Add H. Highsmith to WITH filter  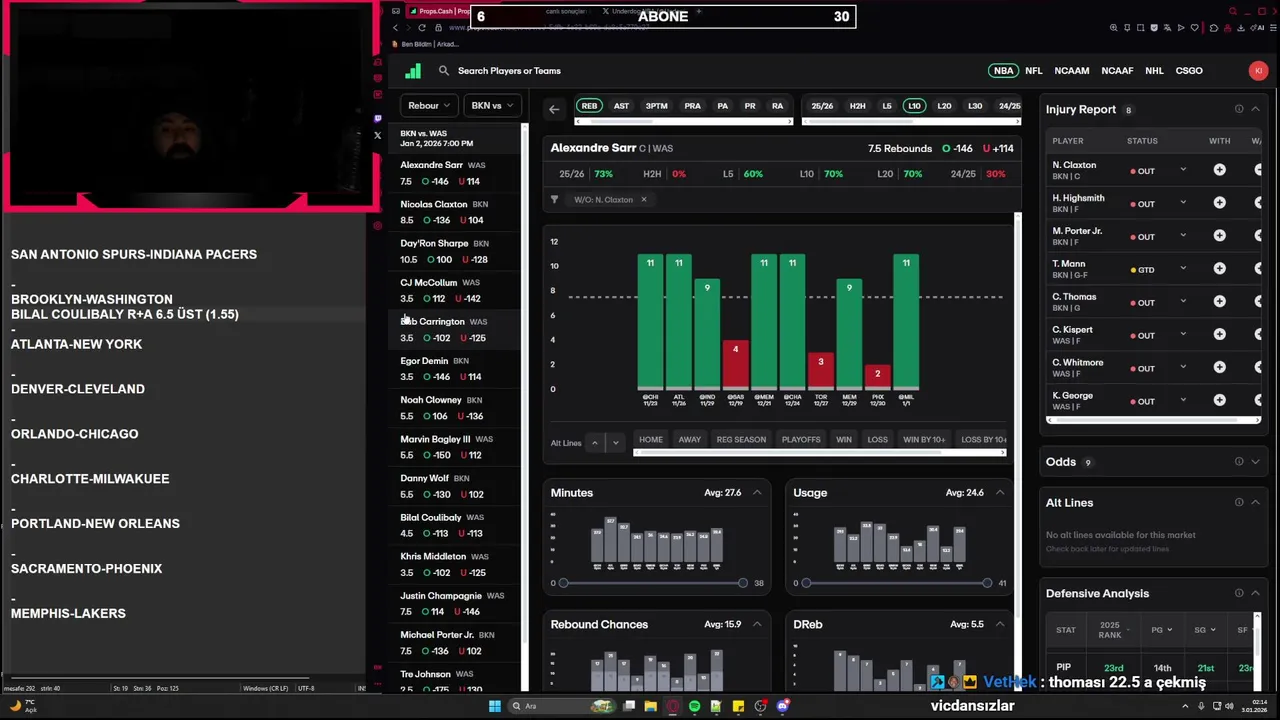click(1219, 203)
